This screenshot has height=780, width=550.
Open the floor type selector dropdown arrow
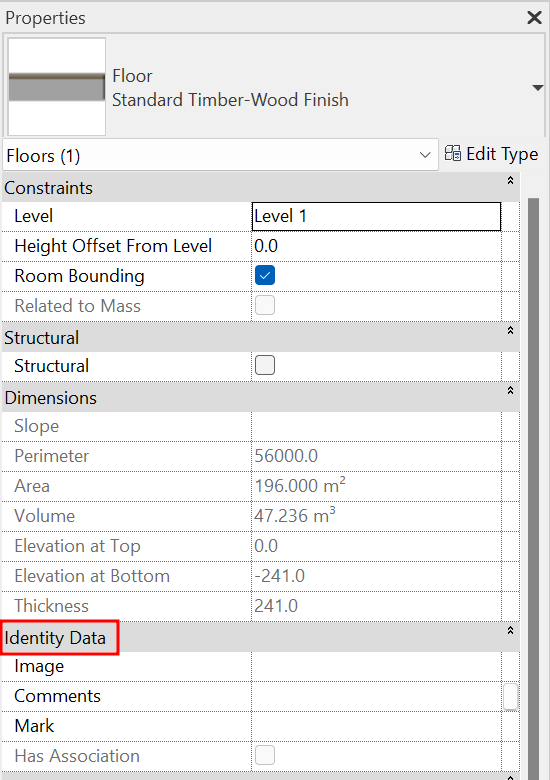tap(537, 88)
